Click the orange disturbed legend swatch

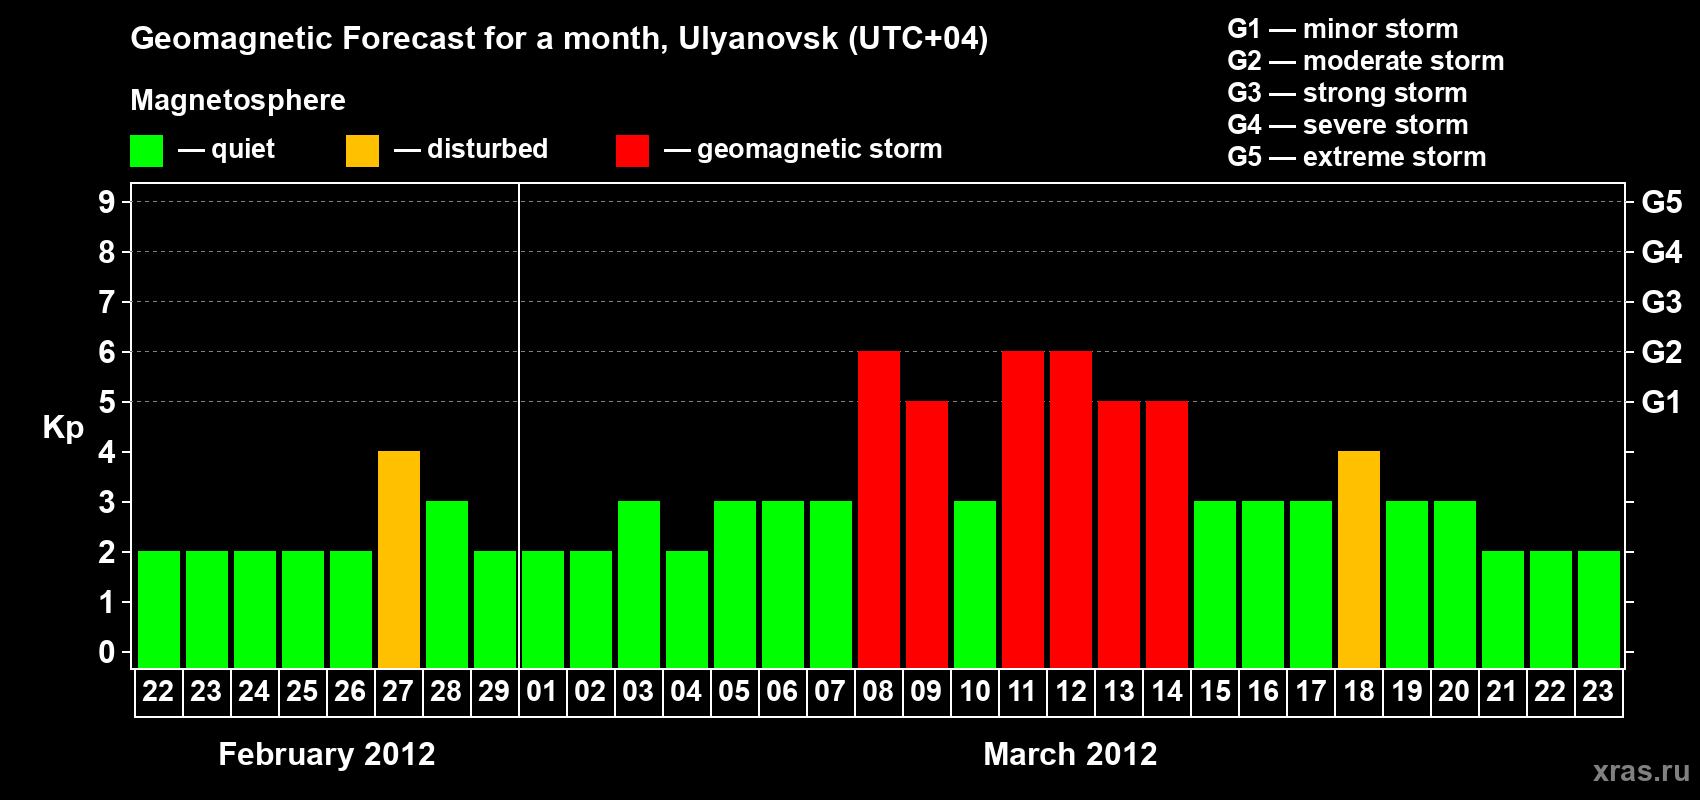pyautogui.click(x=362, y=151)
